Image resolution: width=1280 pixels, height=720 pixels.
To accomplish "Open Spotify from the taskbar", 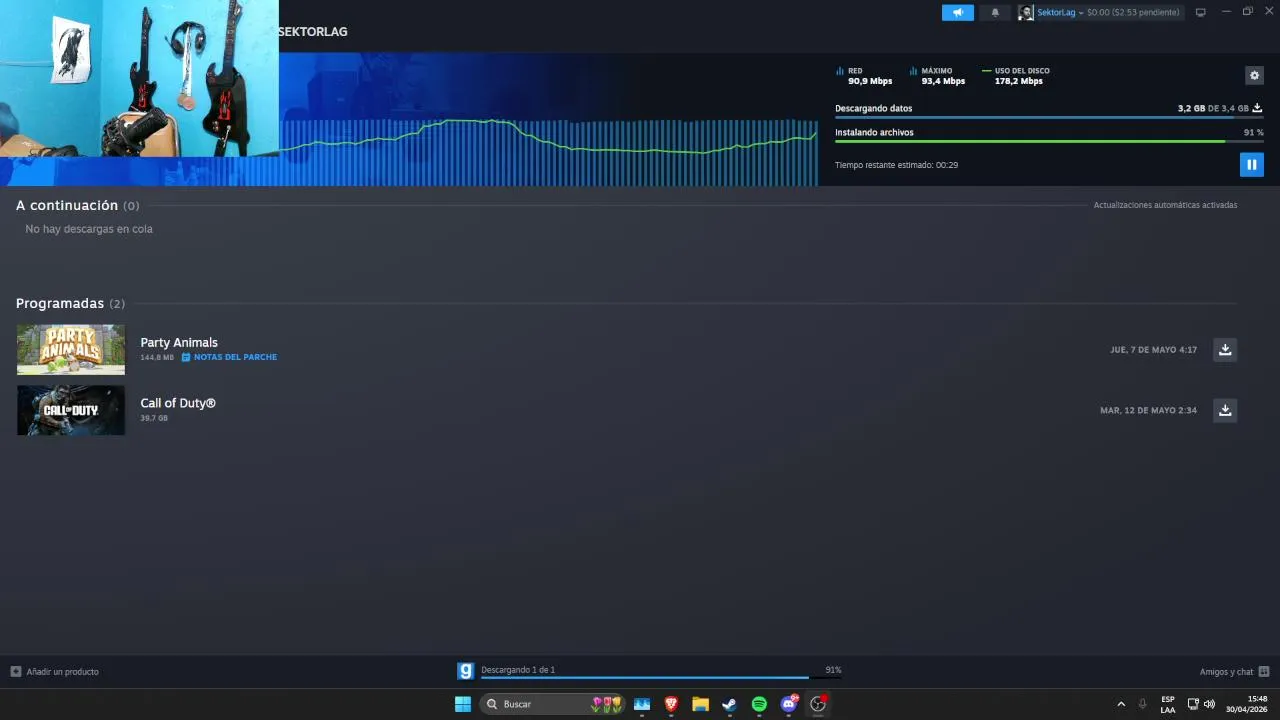I will click(x=759, y=704).
